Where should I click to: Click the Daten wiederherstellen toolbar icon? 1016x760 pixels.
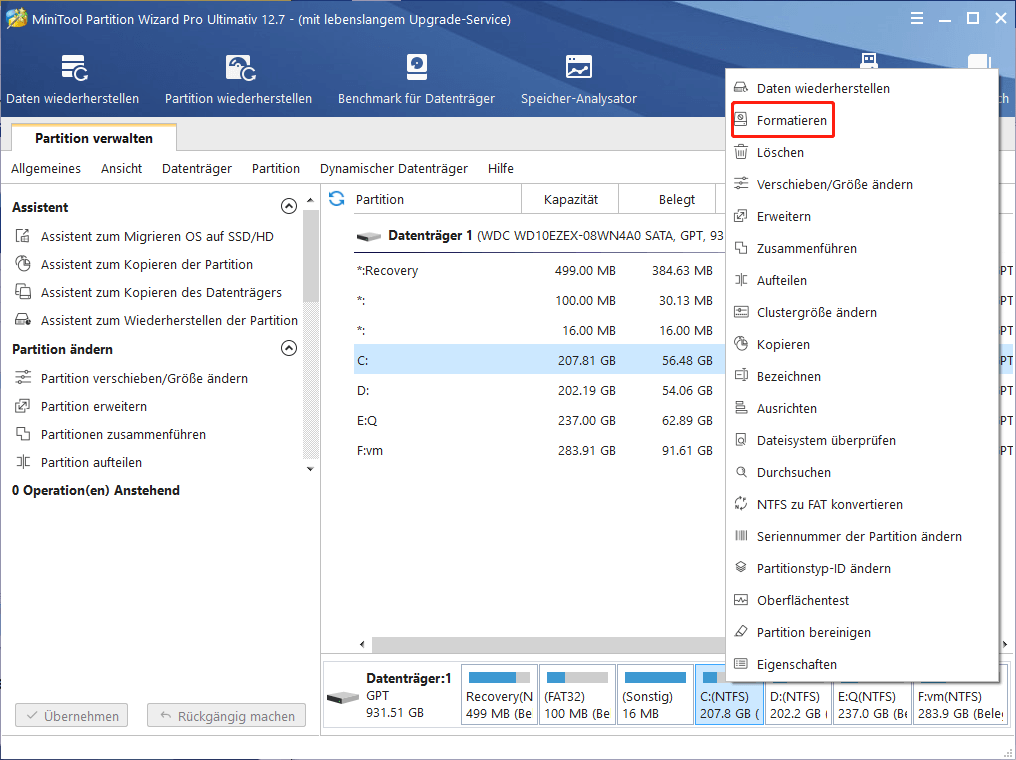[73, 68]
